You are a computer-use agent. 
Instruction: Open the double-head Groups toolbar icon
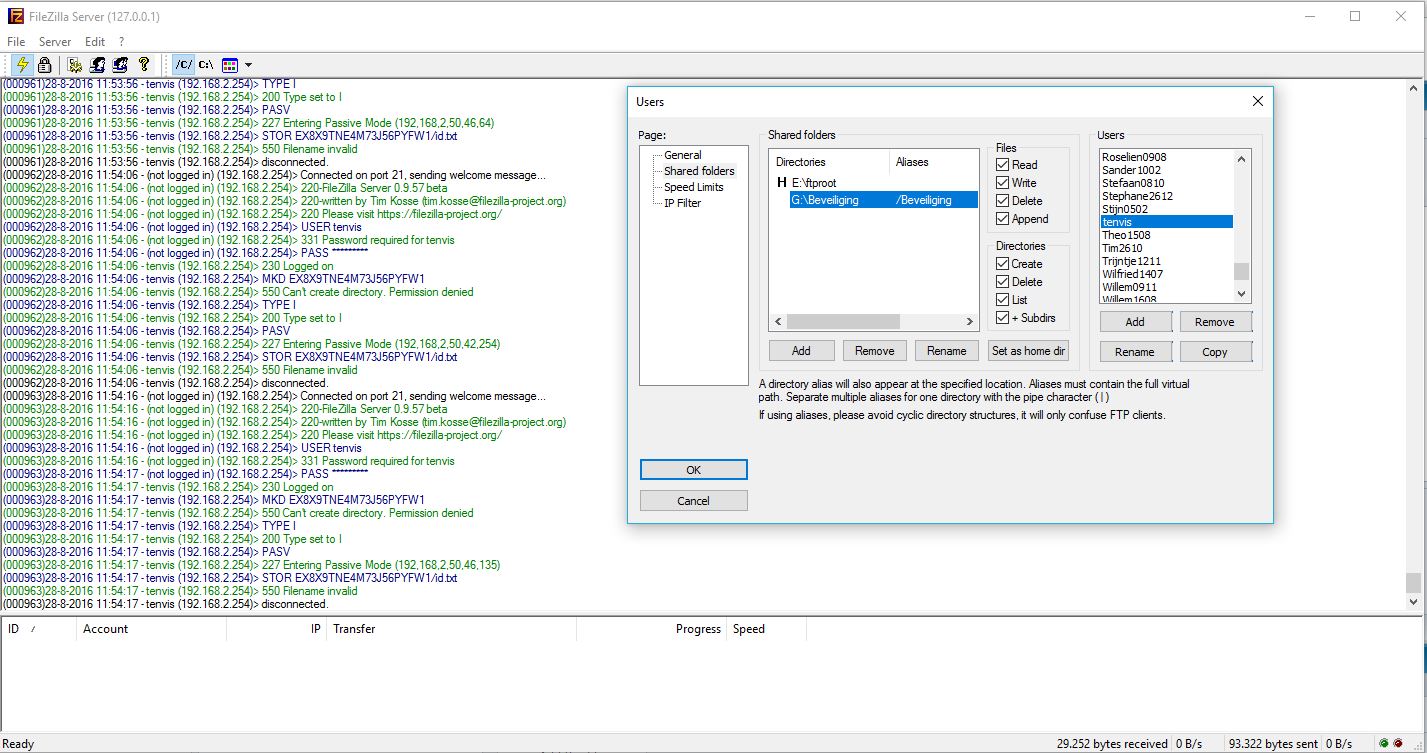coord(120,64)
